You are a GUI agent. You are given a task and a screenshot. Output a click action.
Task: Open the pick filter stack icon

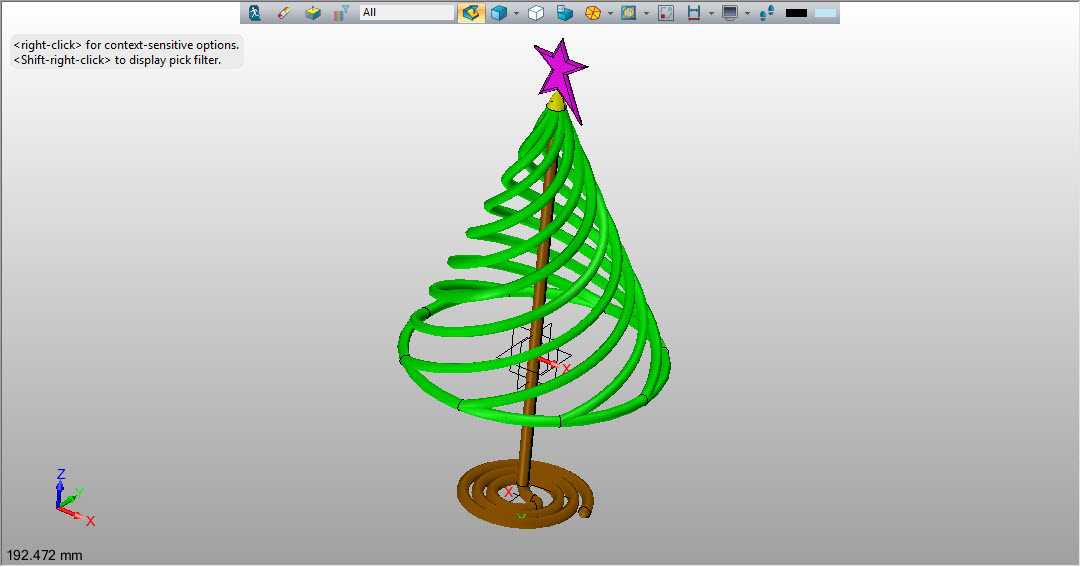pyautogui.click(x=341, y=12)
